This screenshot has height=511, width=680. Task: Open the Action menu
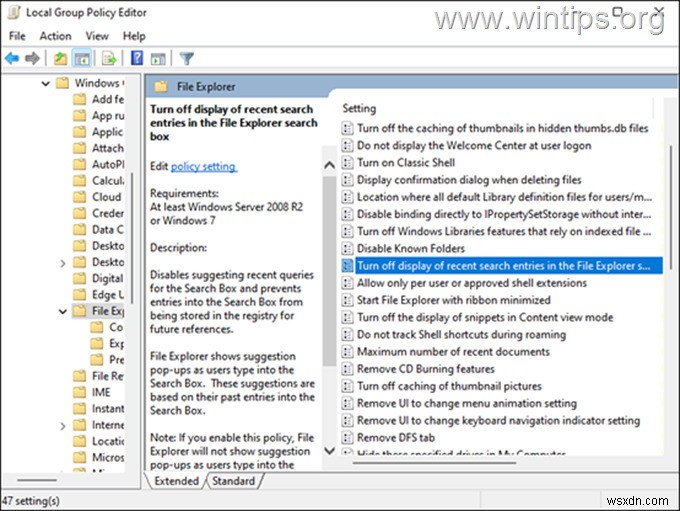(x=56, y=36)
